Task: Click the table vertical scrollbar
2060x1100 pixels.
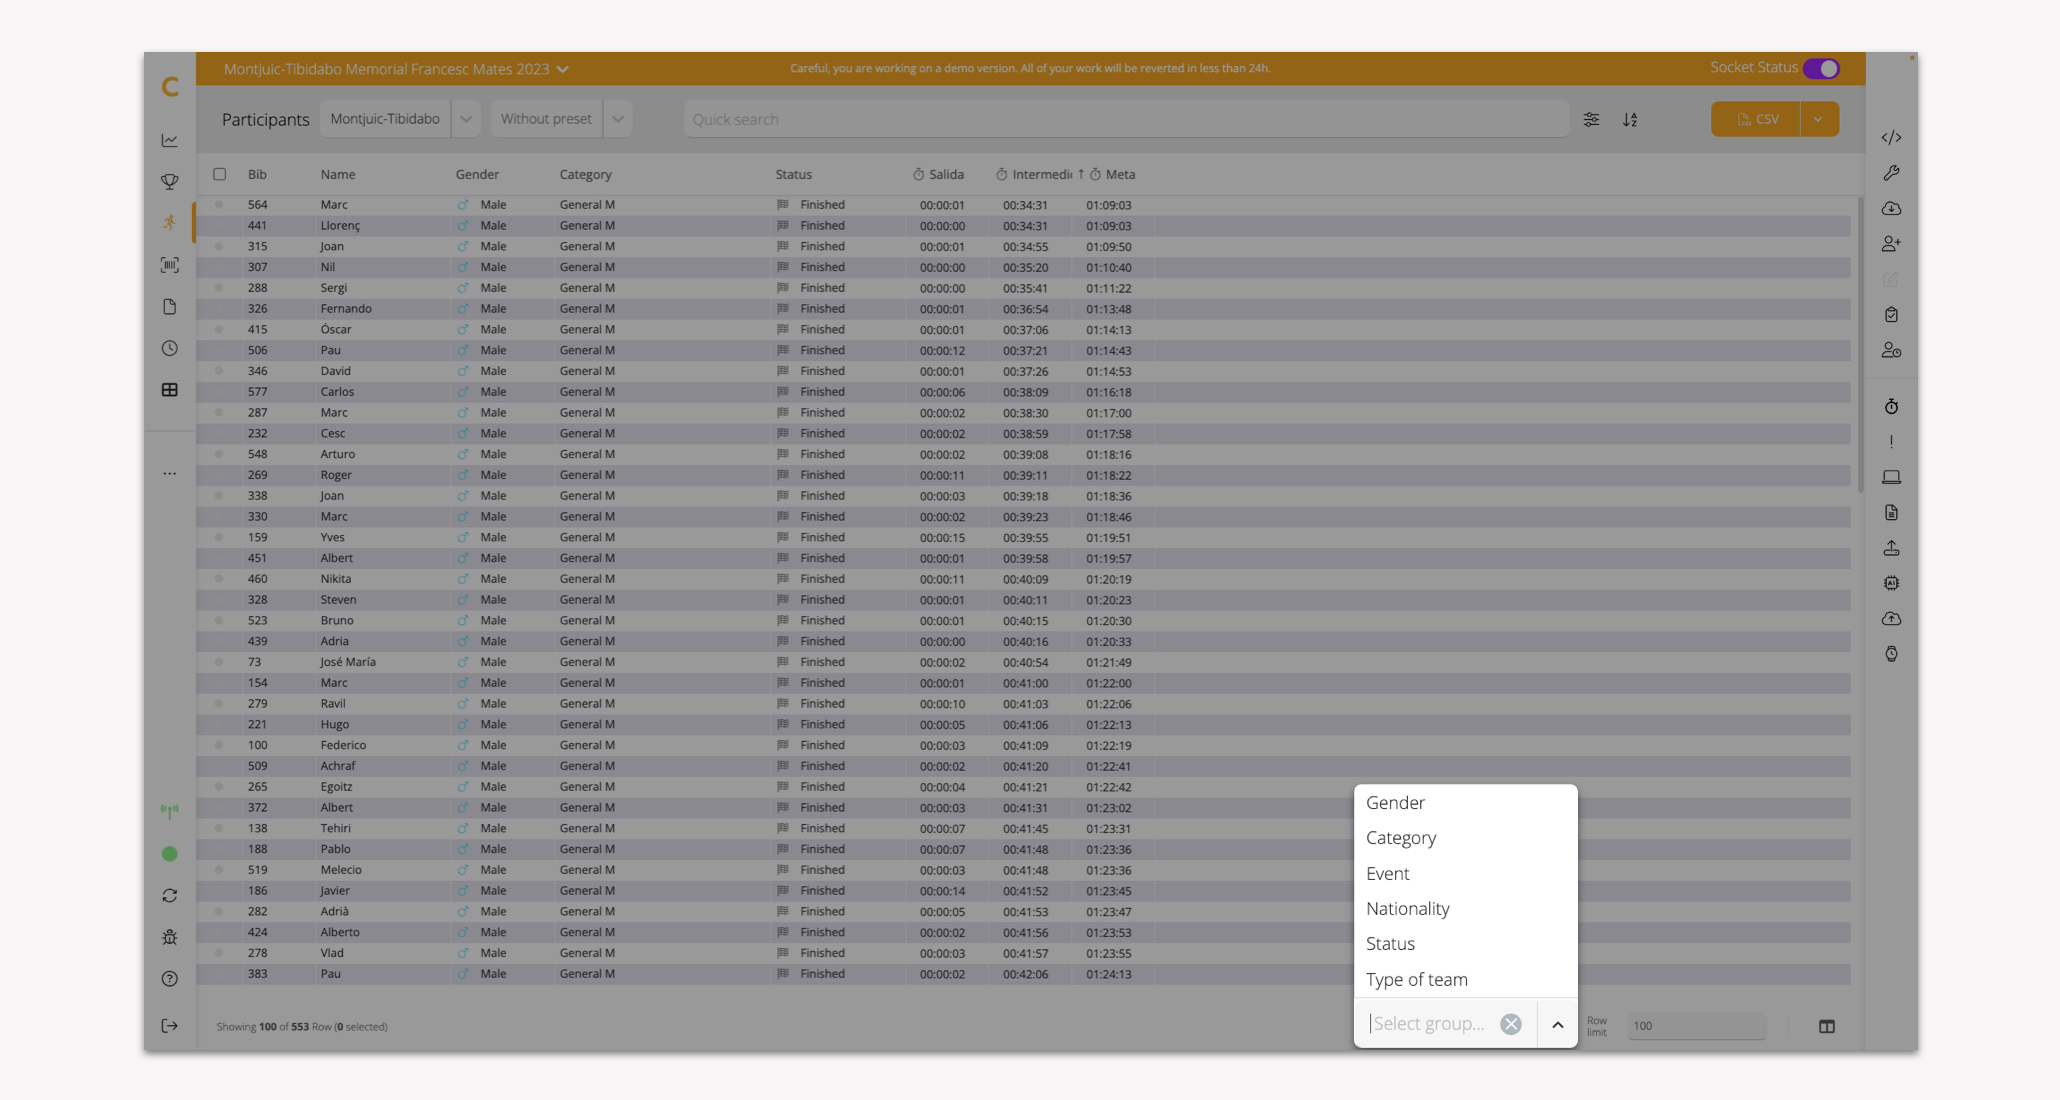Action: (x=1860, y=345)
